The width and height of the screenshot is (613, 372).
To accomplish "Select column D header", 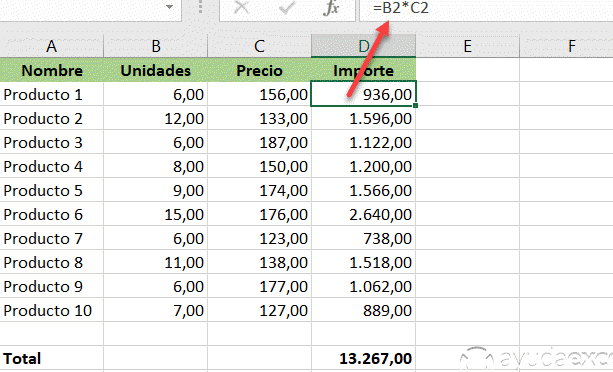I will coord(364,46).
